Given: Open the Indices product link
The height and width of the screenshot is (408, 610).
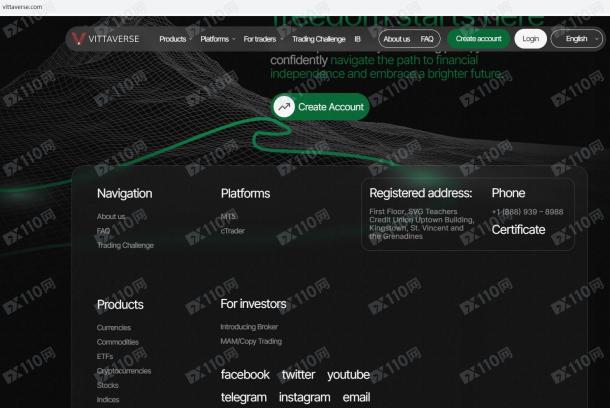Looking at the screenshot, I should pyautogui.click(x=108, y=399).
